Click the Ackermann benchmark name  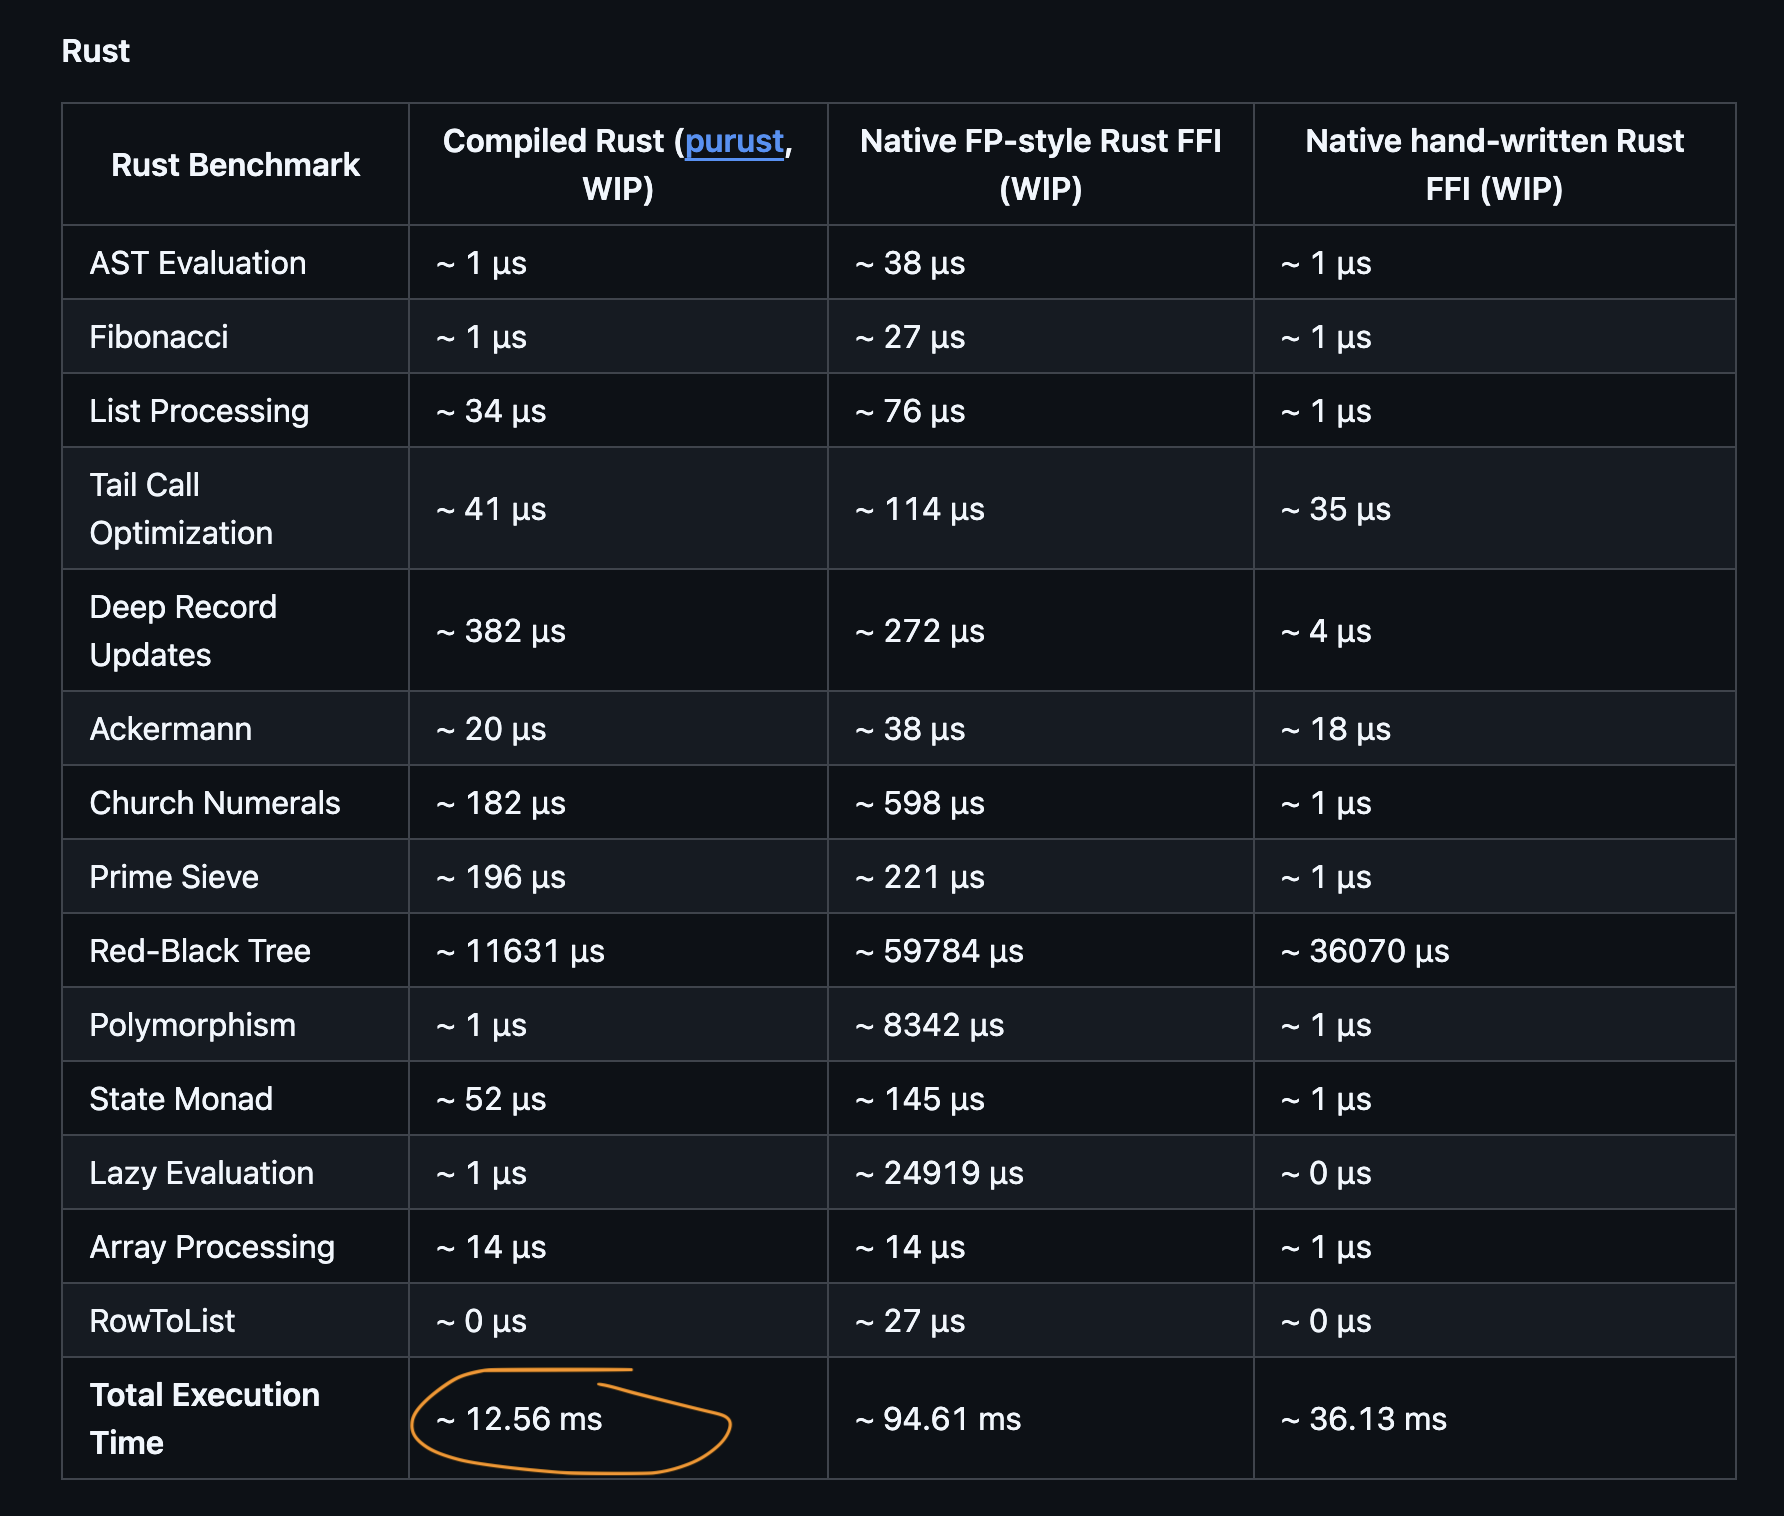pos(171,729)
